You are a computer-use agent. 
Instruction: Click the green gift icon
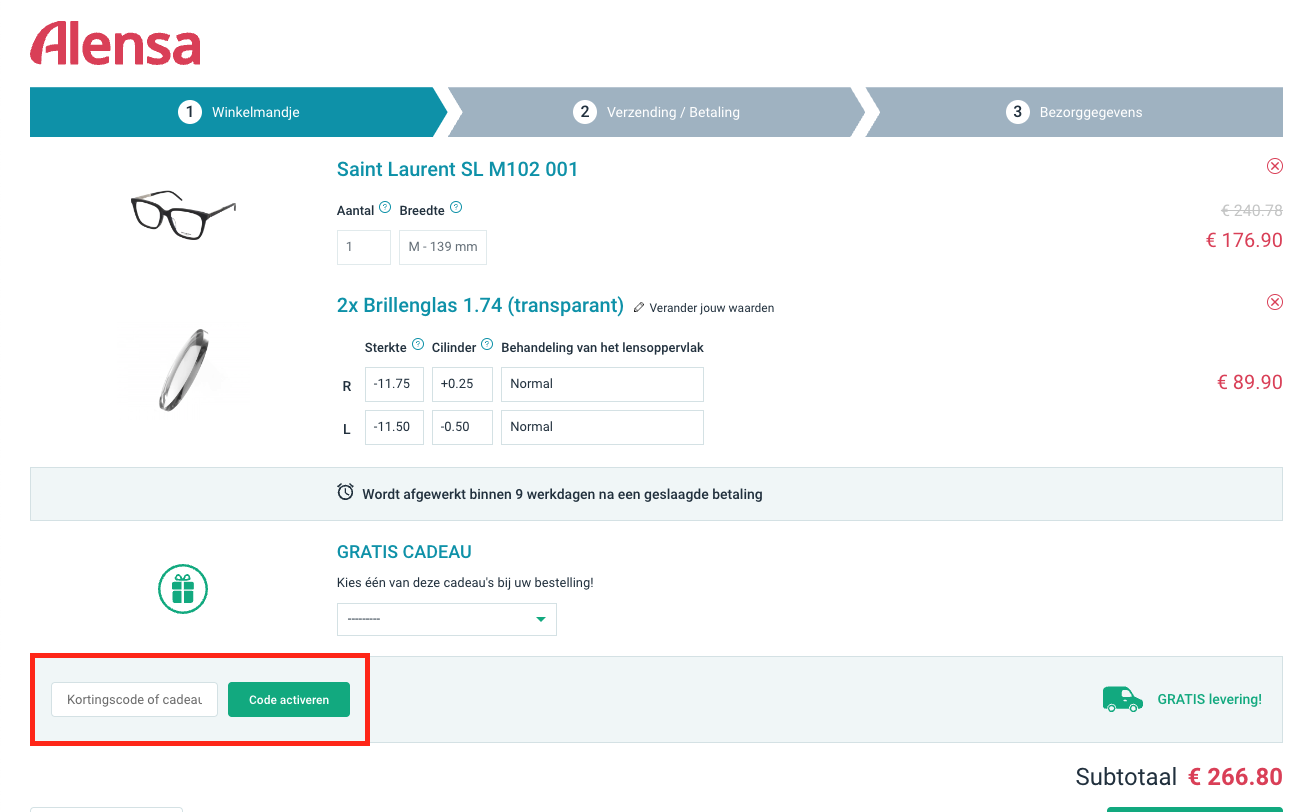coord(182,589)
